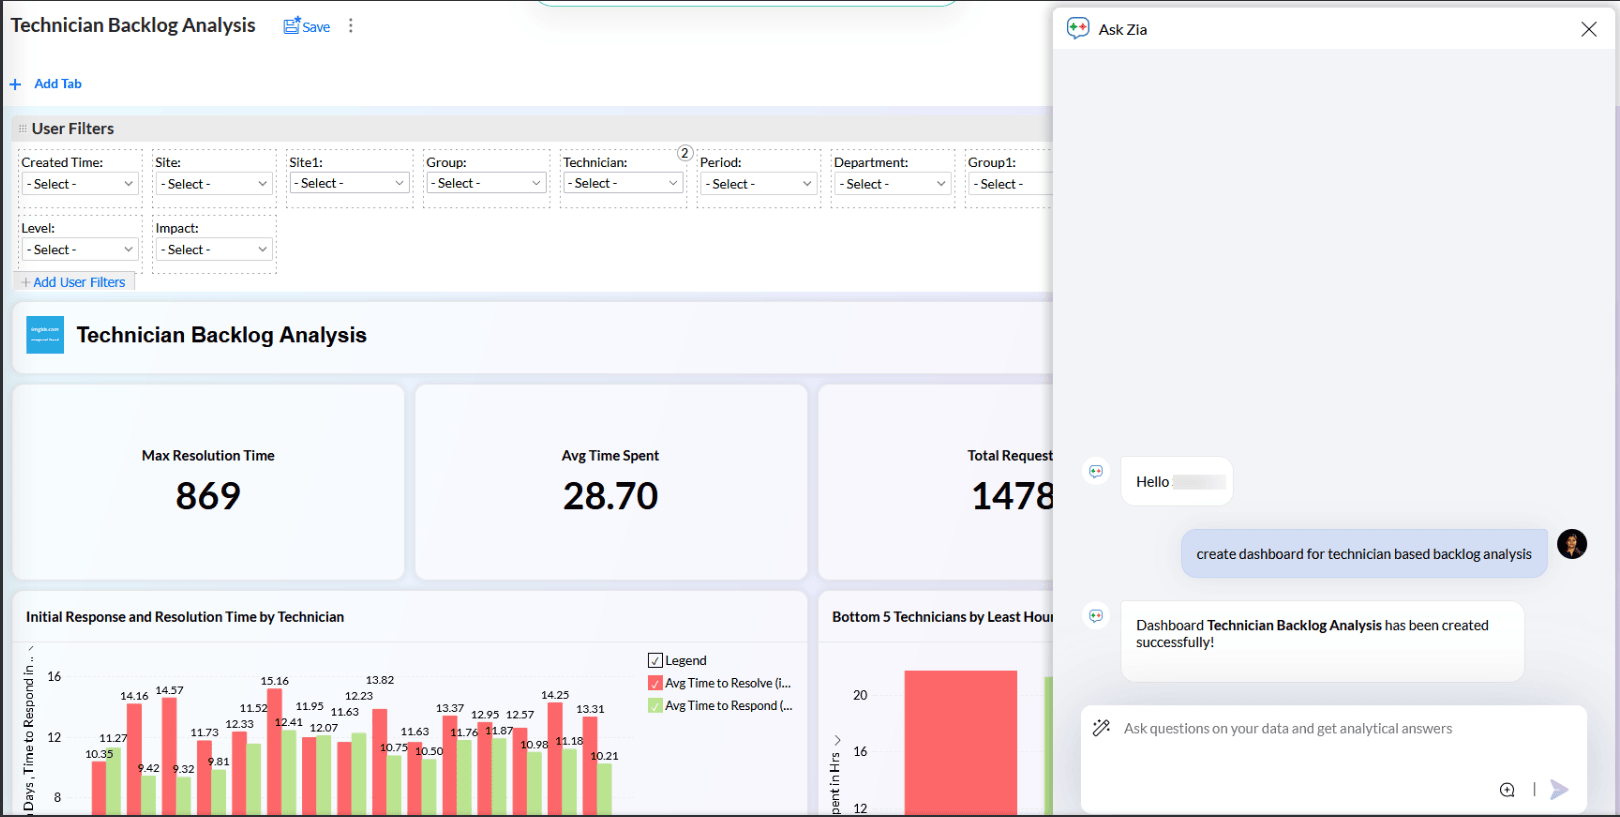Uncheck the Legend checkbox
This screenshot has height=817, width=1620.
coord(656,661)
